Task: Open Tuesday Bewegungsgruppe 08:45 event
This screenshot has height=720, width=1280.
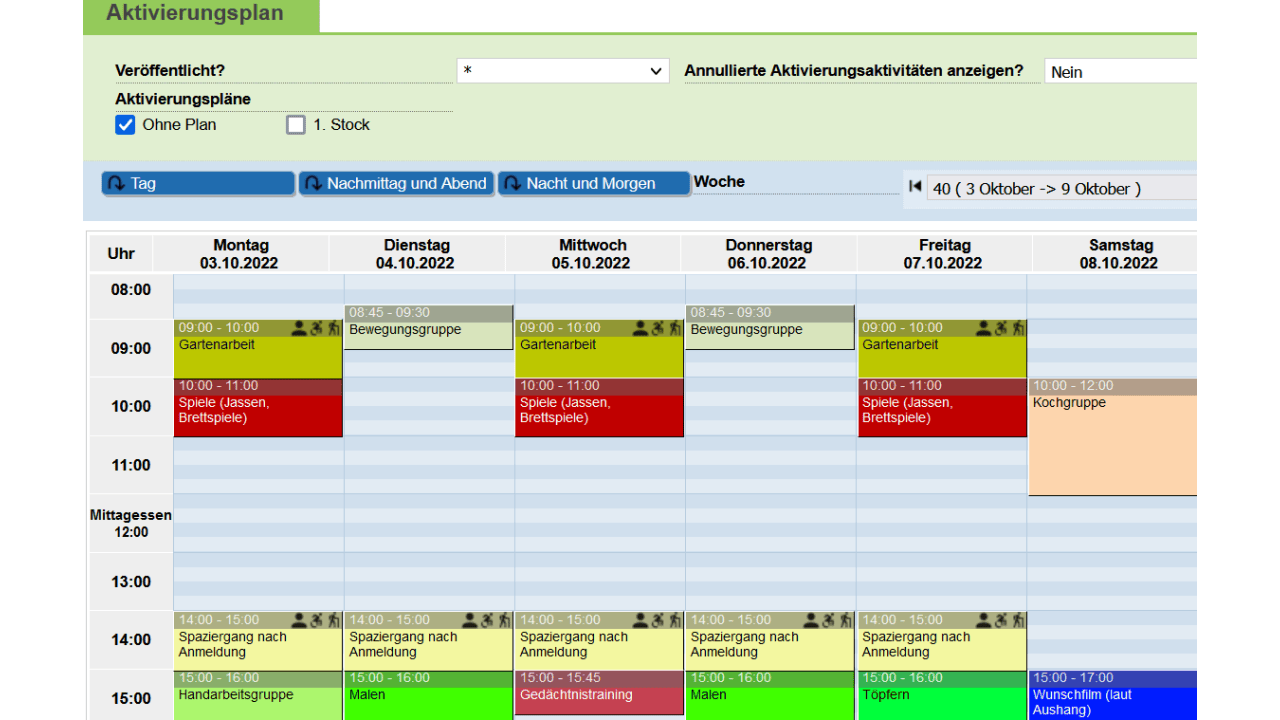Action: click(x=428, y=327)
